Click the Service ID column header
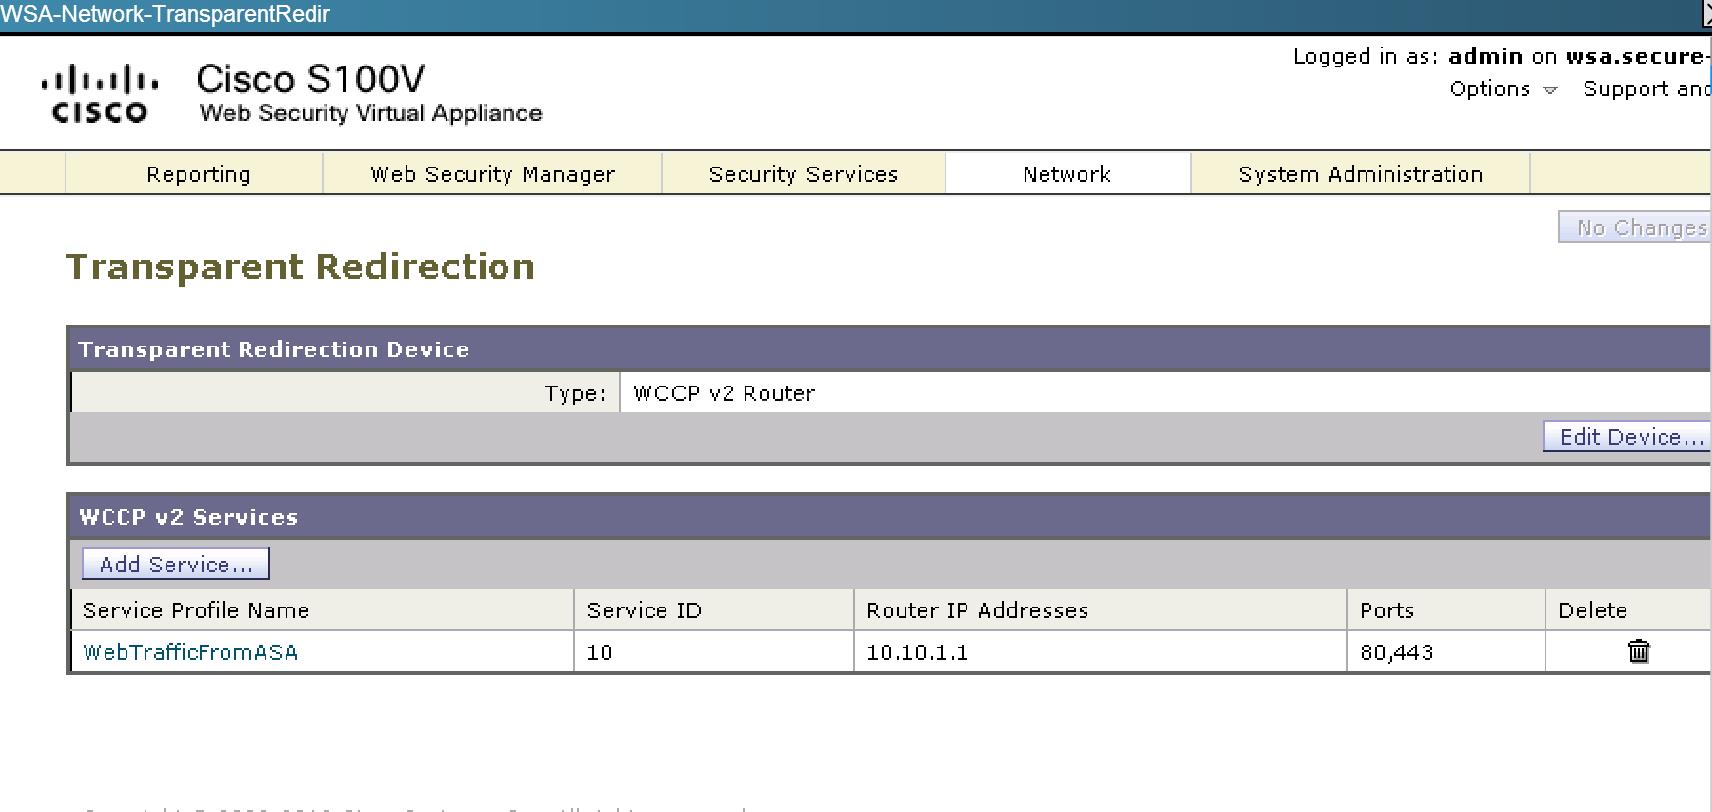1712x812 pixels. tap(644, 610)
